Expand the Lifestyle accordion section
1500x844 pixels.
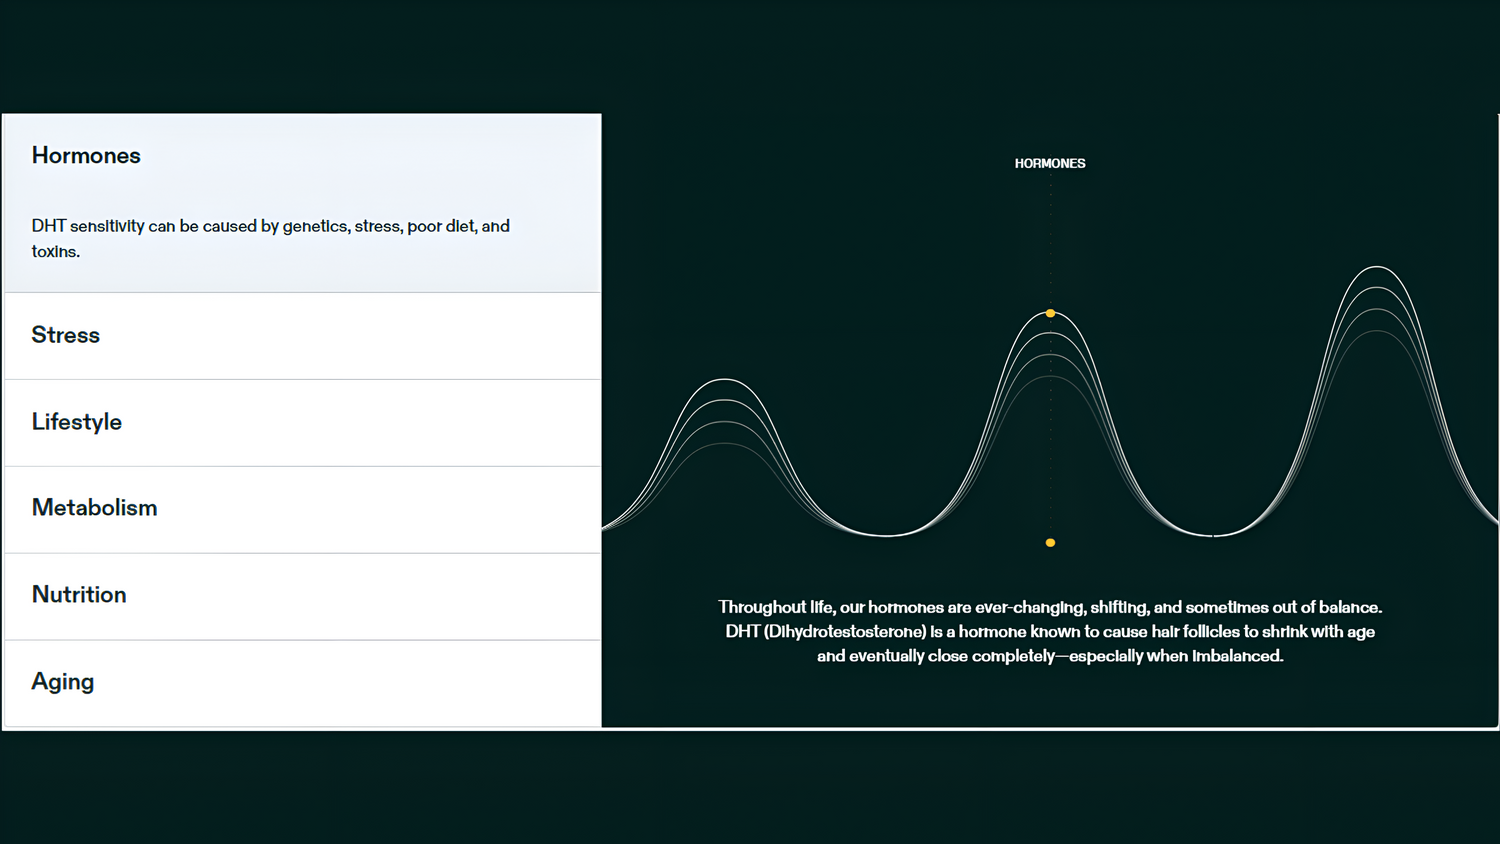(x=77, y=422)
